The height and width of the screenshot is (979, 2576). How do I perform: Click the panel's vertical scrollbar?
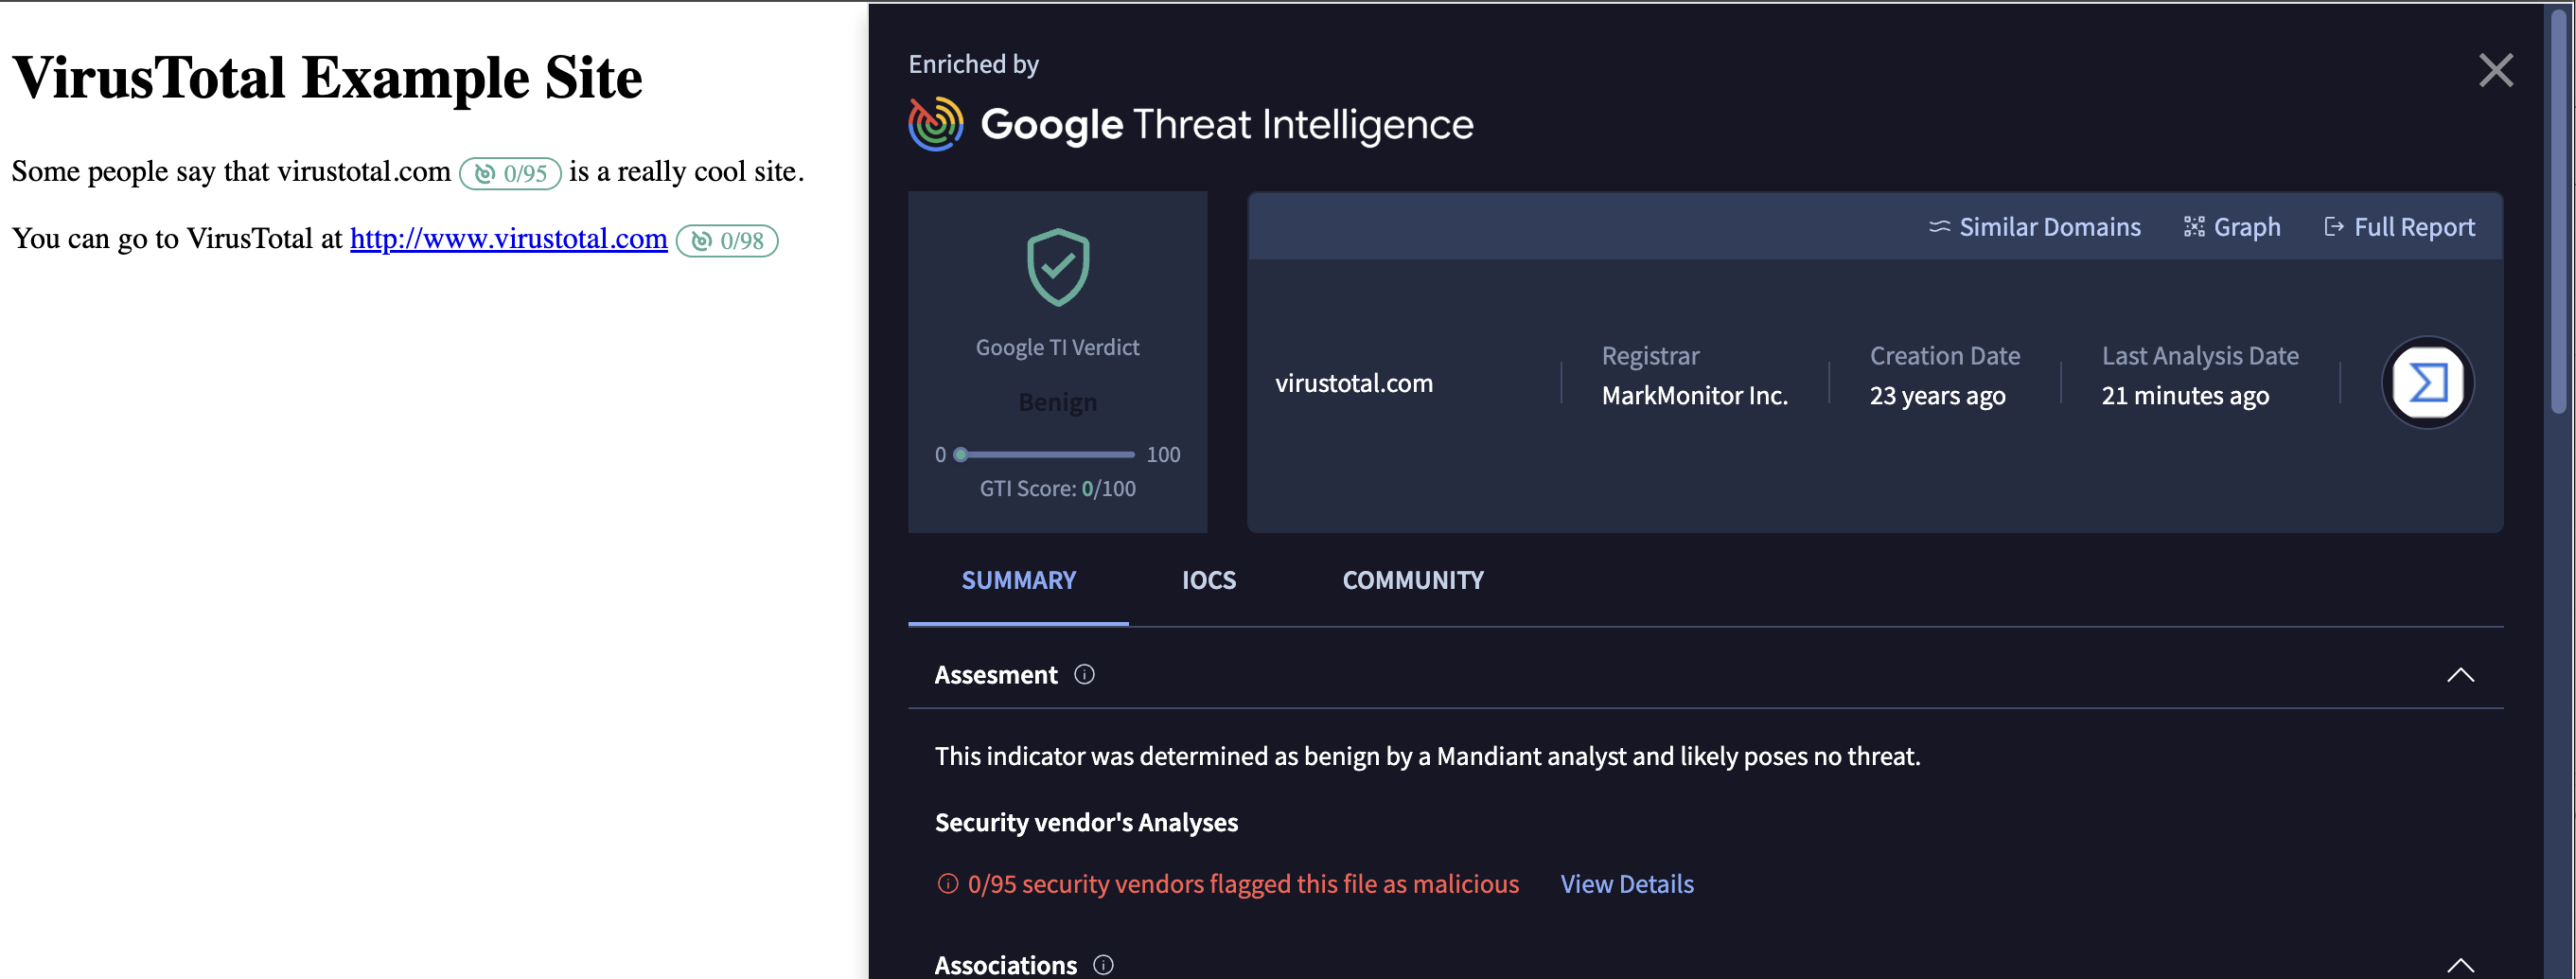pyautogui.click(x=2558, y=210)
